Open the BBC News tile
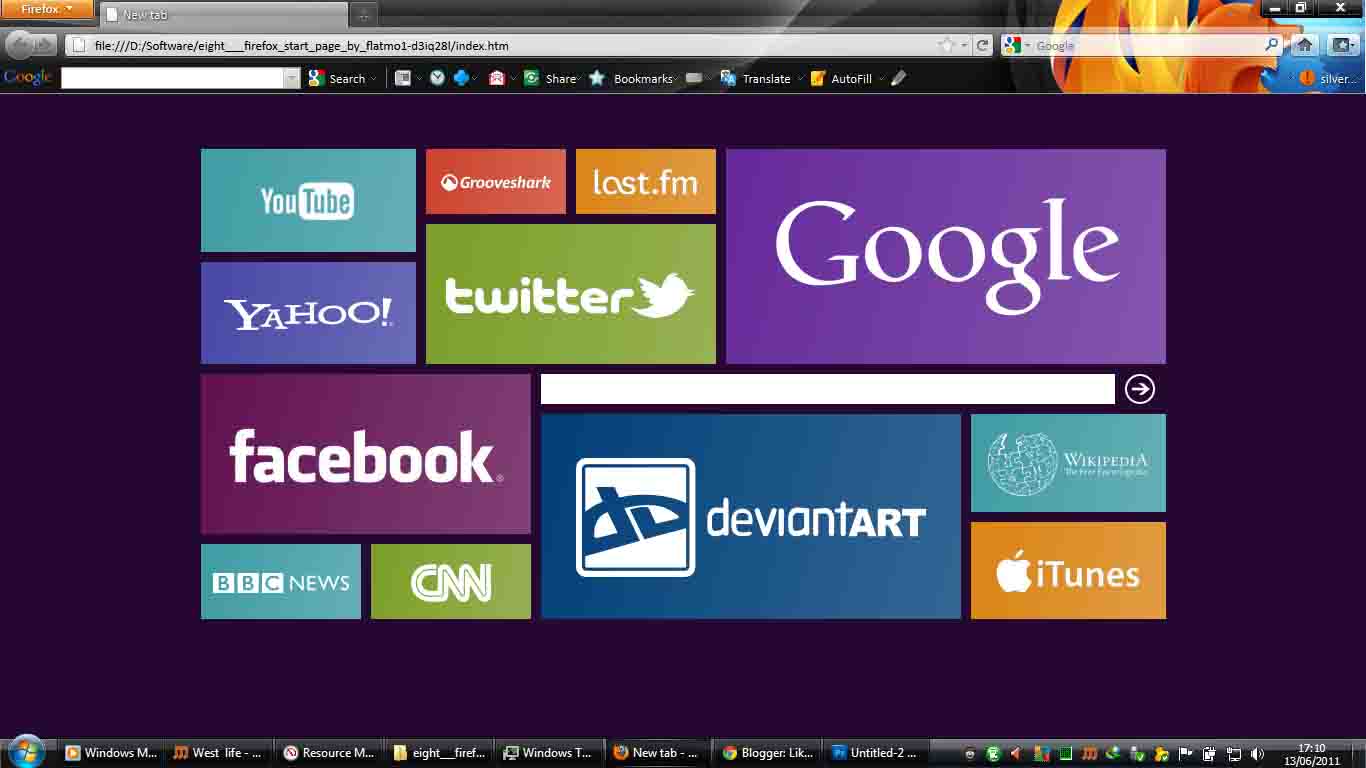Image resolution: width=1366 pixels, height=768 pixels. [281, 581]
